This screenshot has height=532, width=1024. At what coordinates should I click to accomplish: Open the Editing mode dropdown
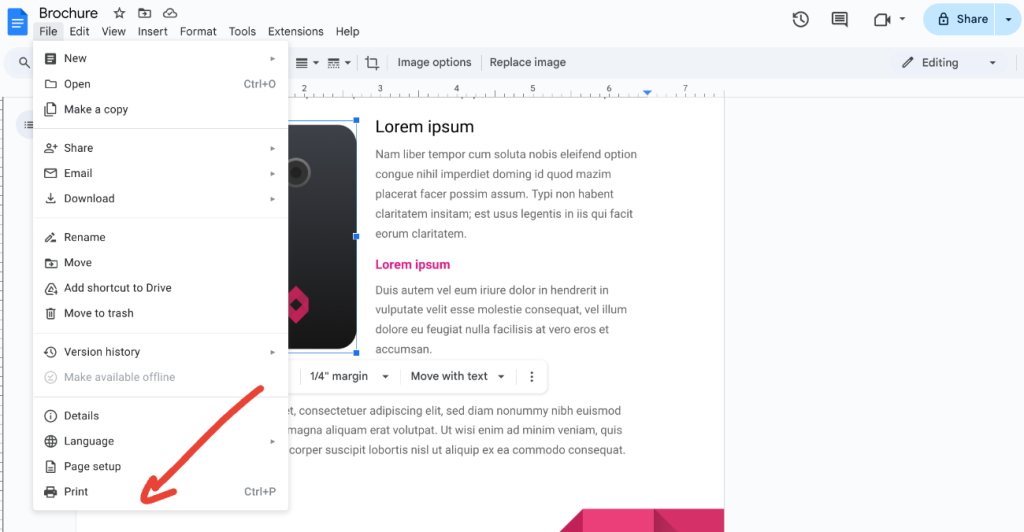[x=948, y=62]
